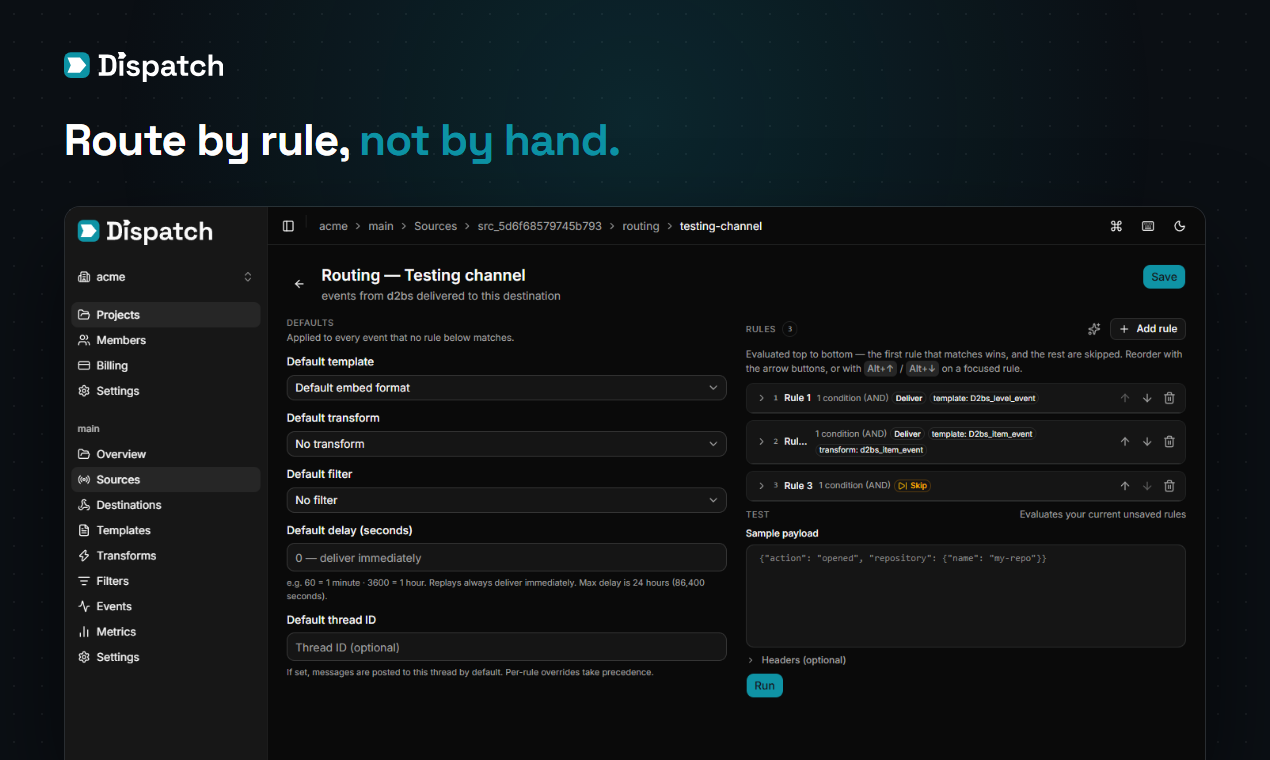Viewport: 1270px width, 760px height.
Task: Open the command palette icon
Action: (x=1116, y=226)
